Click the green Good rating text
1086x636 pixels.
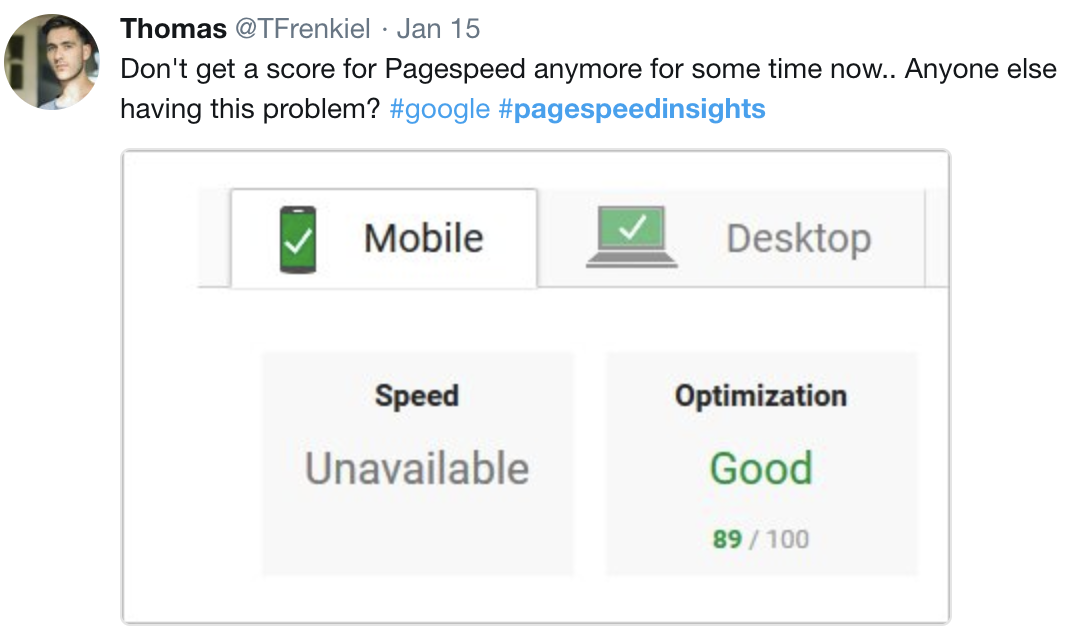click(x=760, y=468)
